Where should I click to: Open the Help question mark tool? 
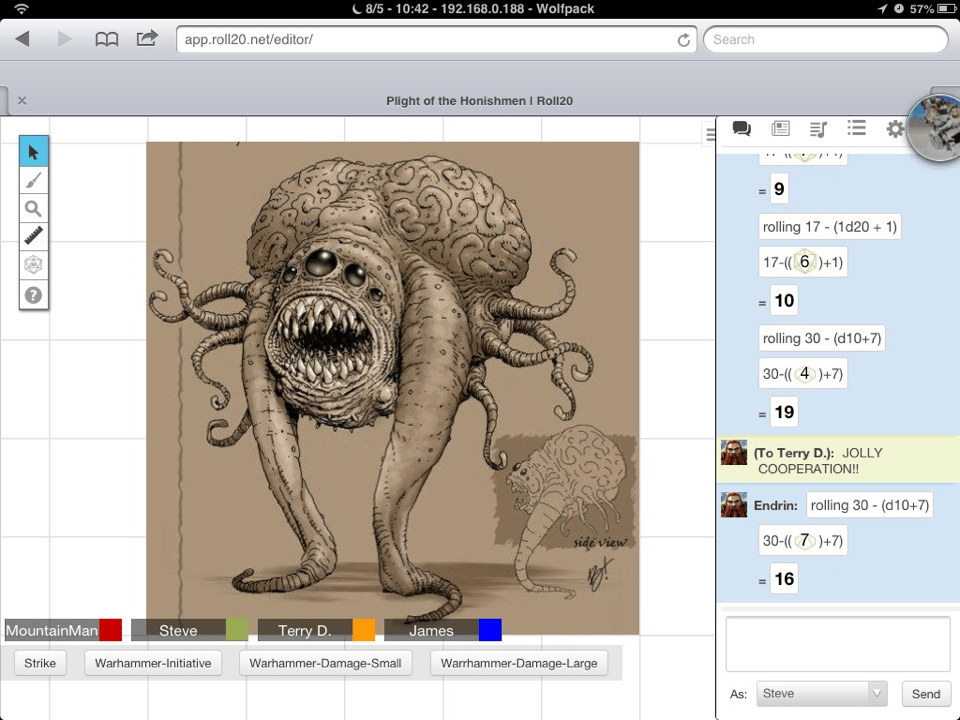(x=34, y=295)
